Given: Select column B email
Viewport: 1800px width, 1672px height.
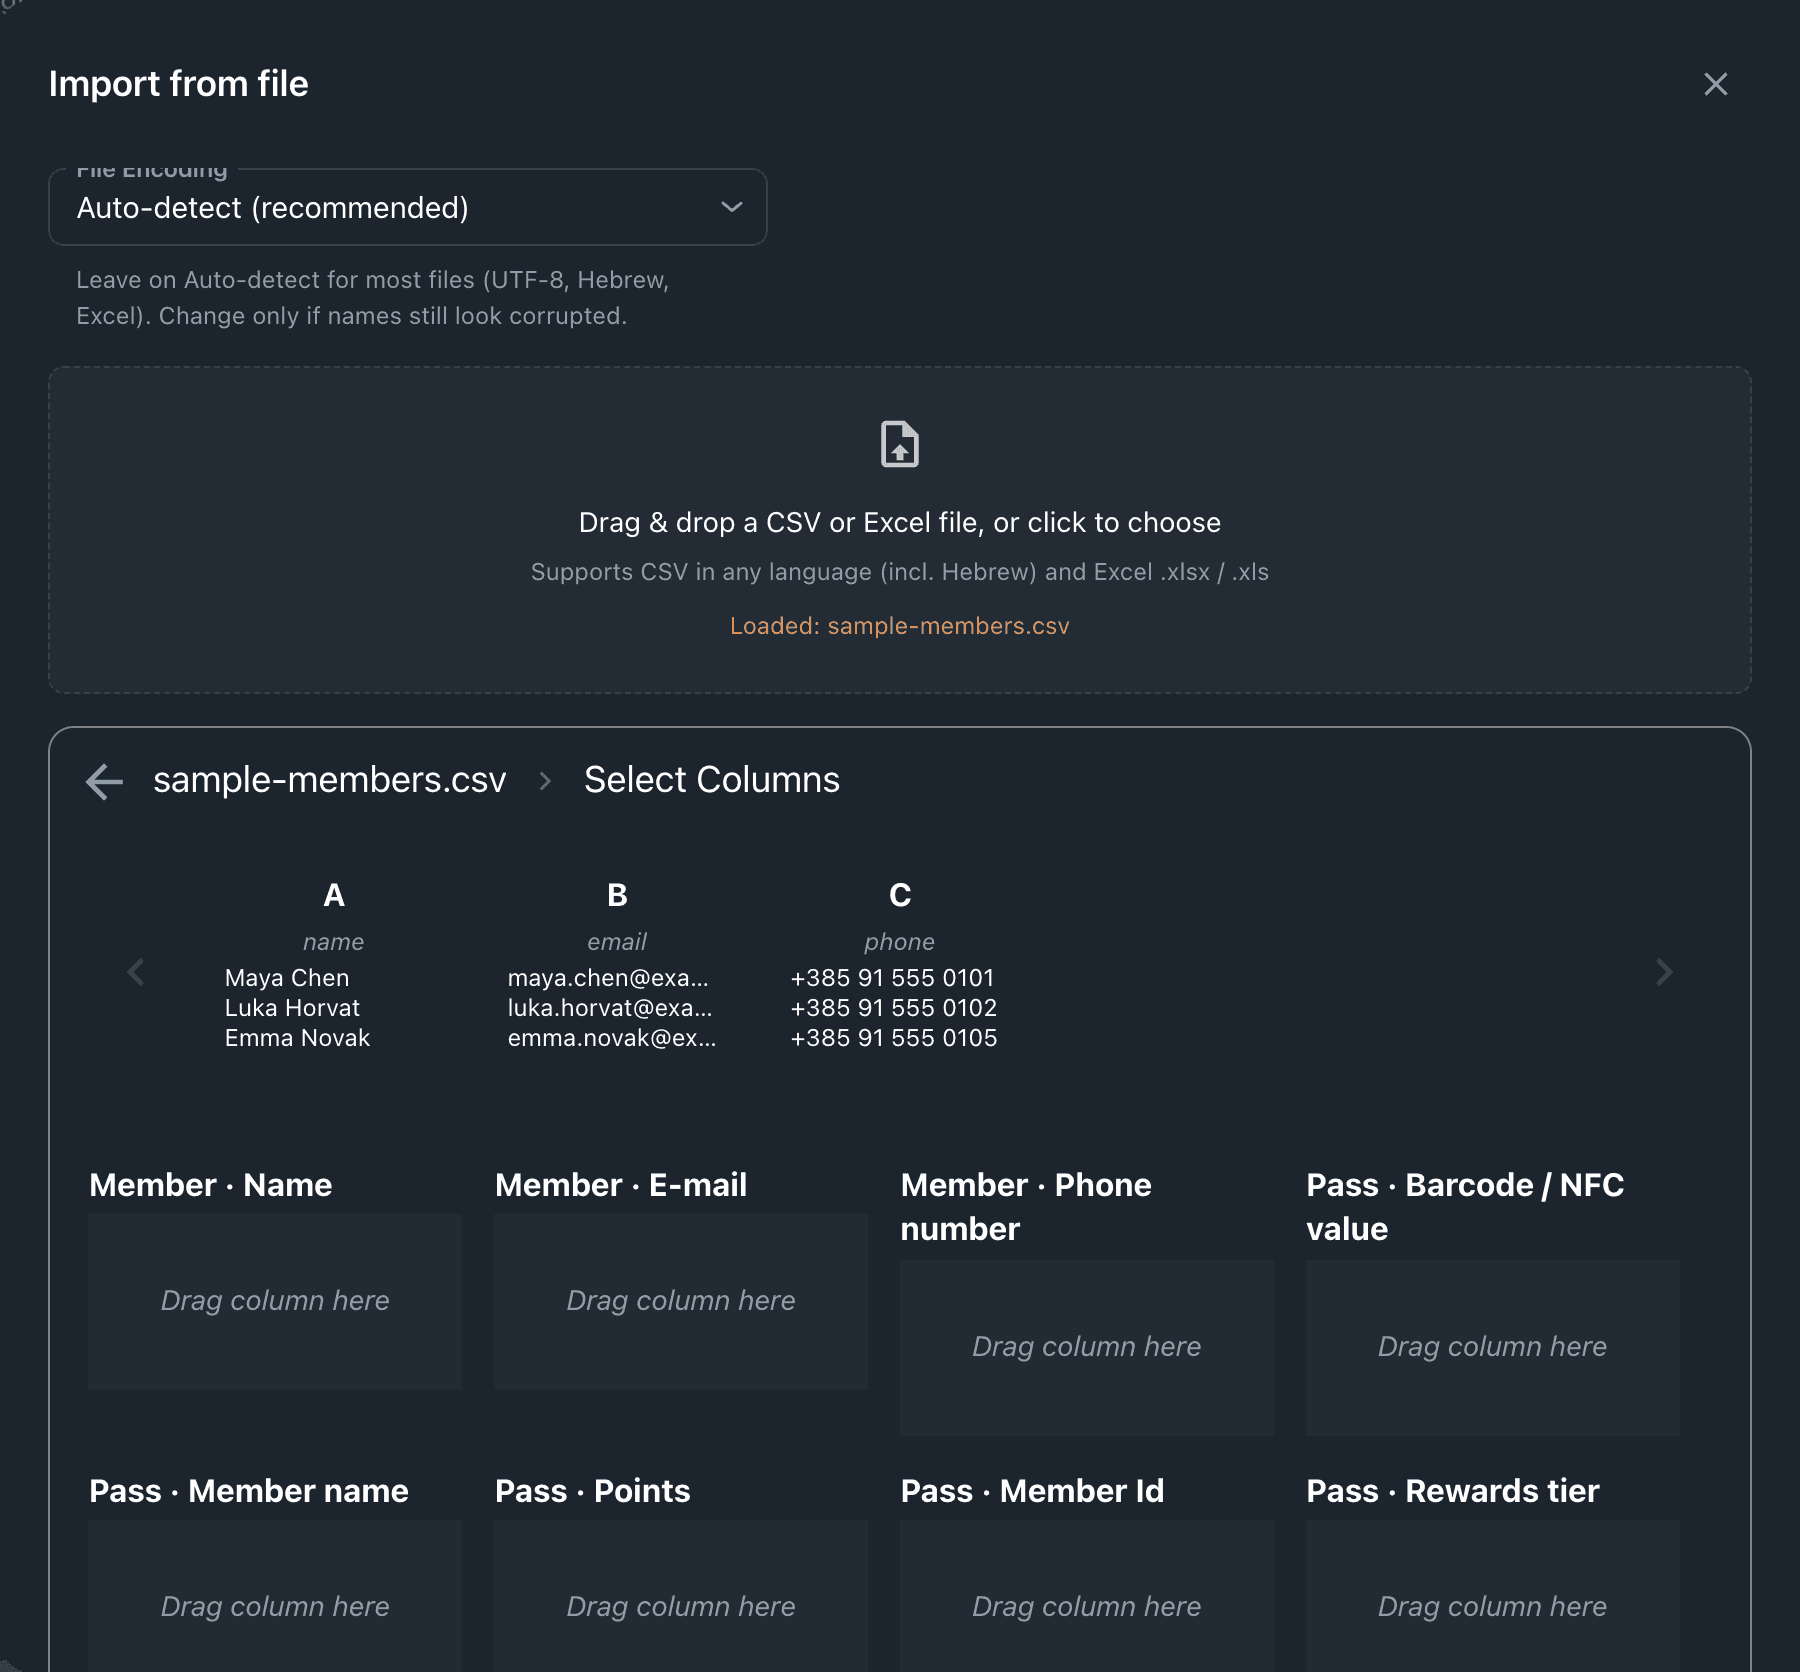Looking at the screenshot, I should tap(617, 965).
